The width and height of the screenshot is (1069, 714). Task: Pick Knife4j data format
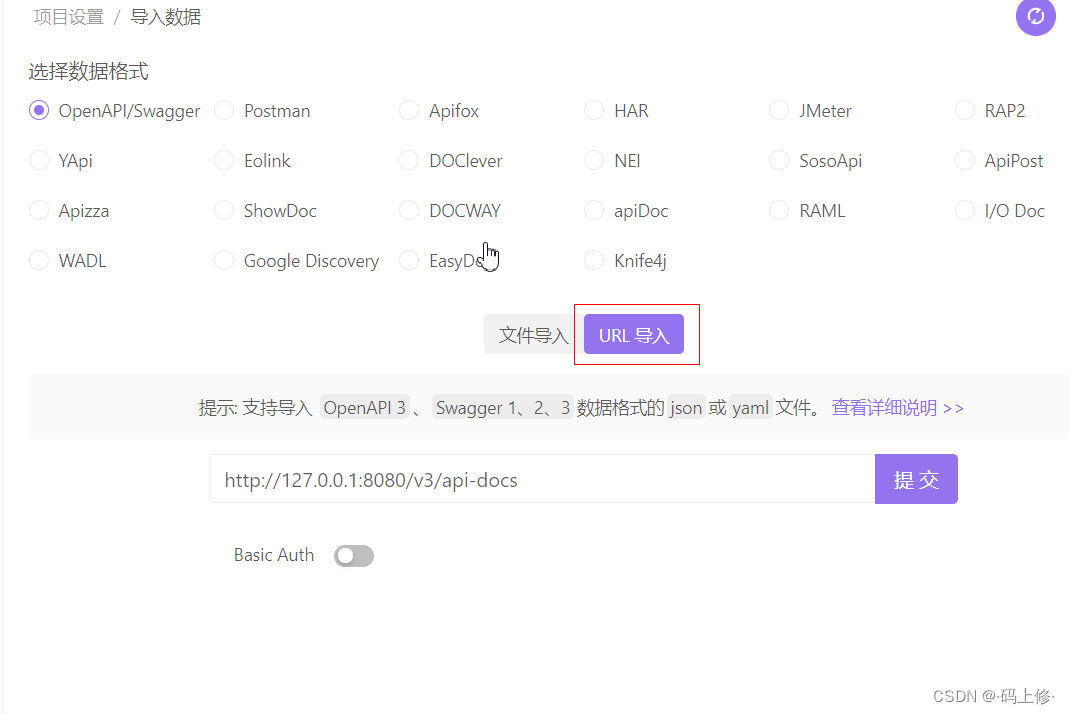[x=594, y=260]
